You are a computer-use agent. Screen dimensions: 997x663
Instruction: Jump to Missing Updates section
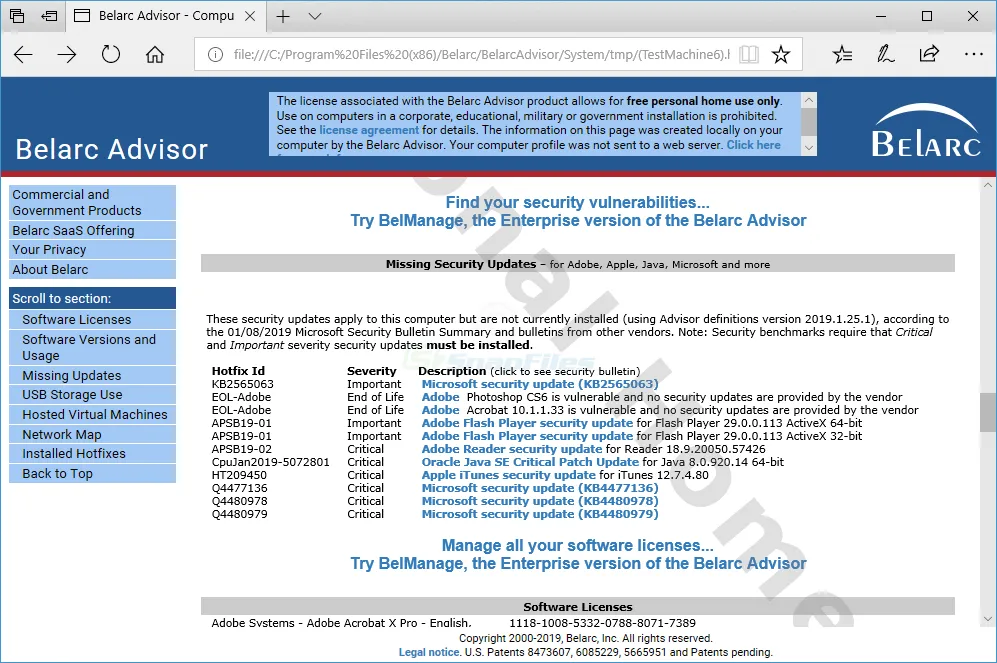(x=92, y=375)
